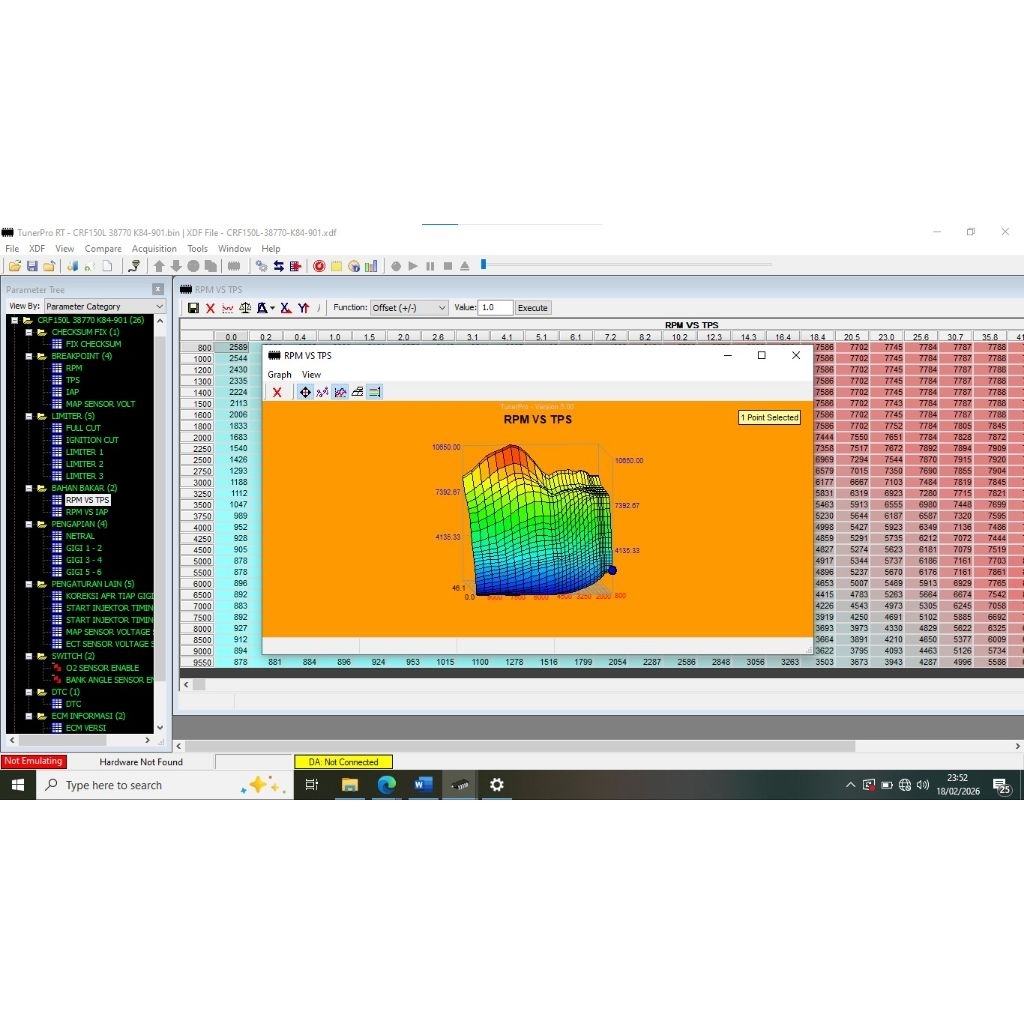Click the open file folder icon in main toolbar

click(x=14, y=266)
